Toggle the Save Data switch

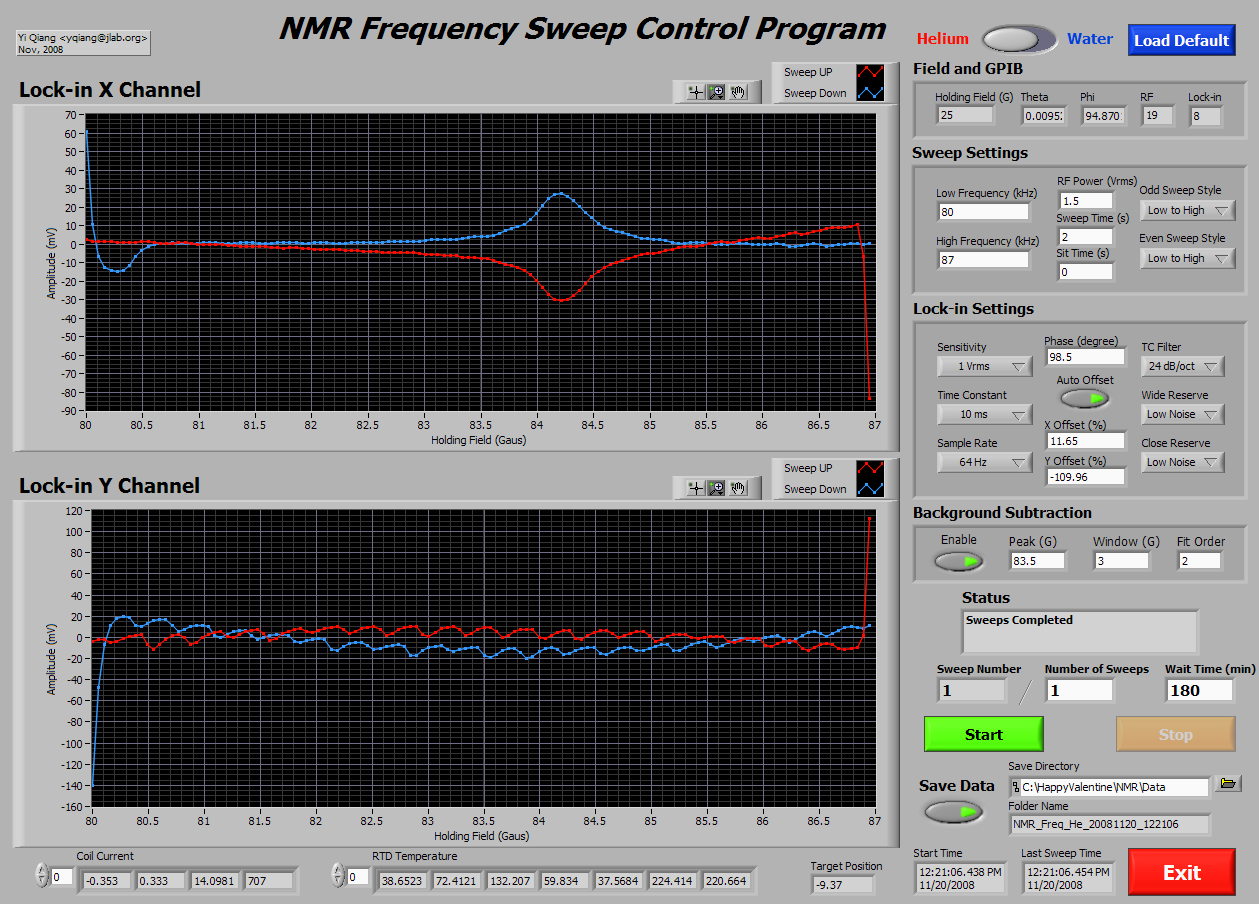click(954, 812)
